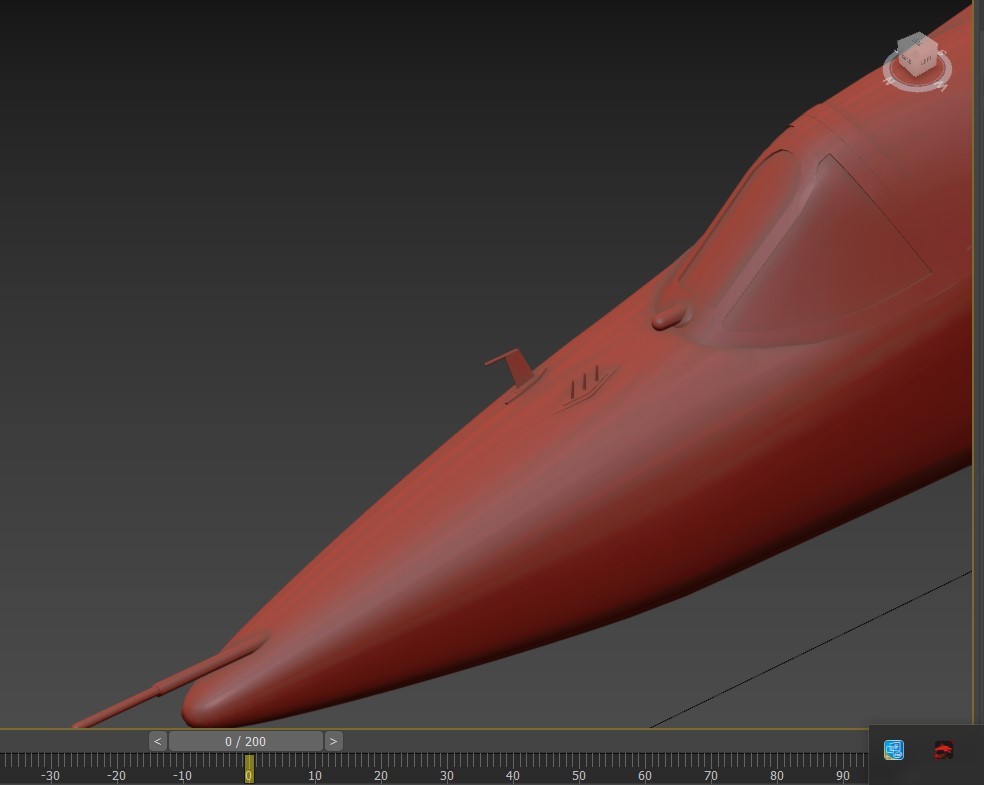Viewport: 984px width, 785px height.
Task: Click the LEFT face of the ViewCube
Action: click(x=926, y=61)
